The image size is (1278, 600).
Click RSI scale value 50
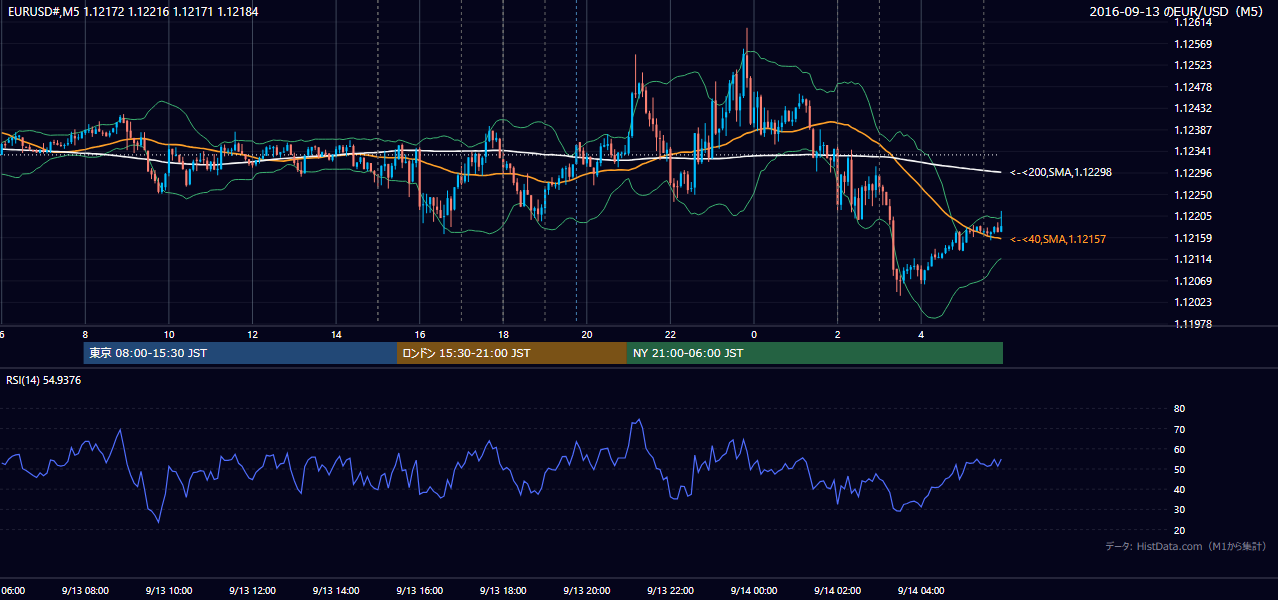(1180, 469)
